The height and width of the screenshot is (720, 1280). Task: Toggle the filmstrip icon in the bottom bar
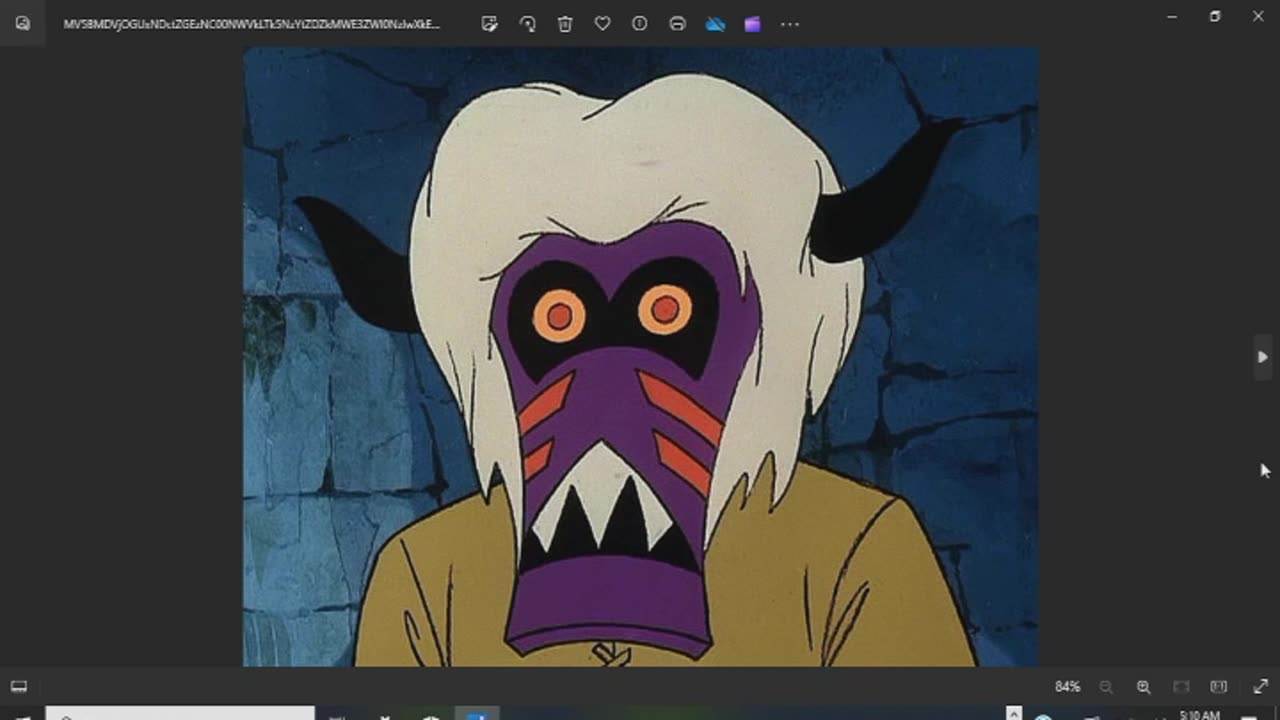tap(19, 687)
